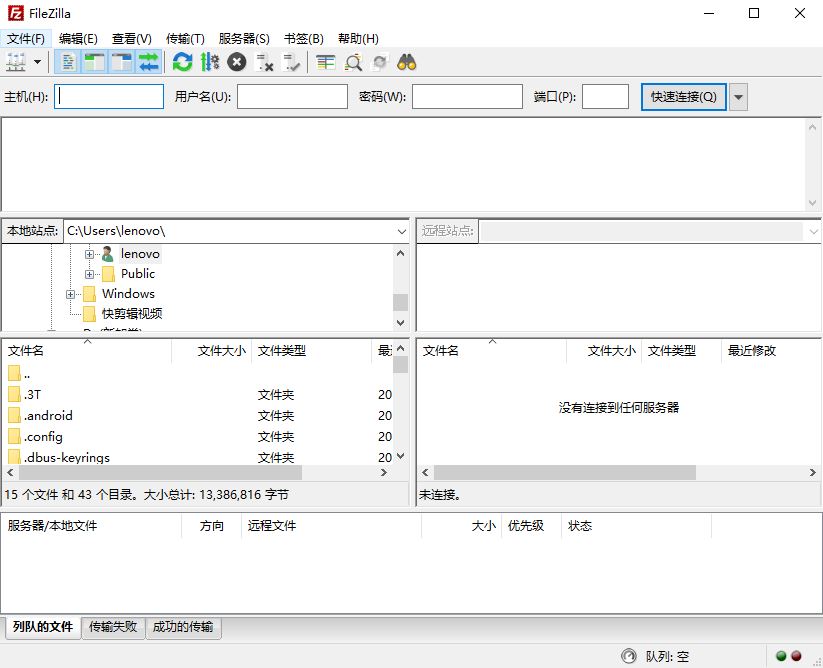Viewport: 823px width, 668px height.
Task: Open the 服务器(S) menu
Action: click(244, 39)
